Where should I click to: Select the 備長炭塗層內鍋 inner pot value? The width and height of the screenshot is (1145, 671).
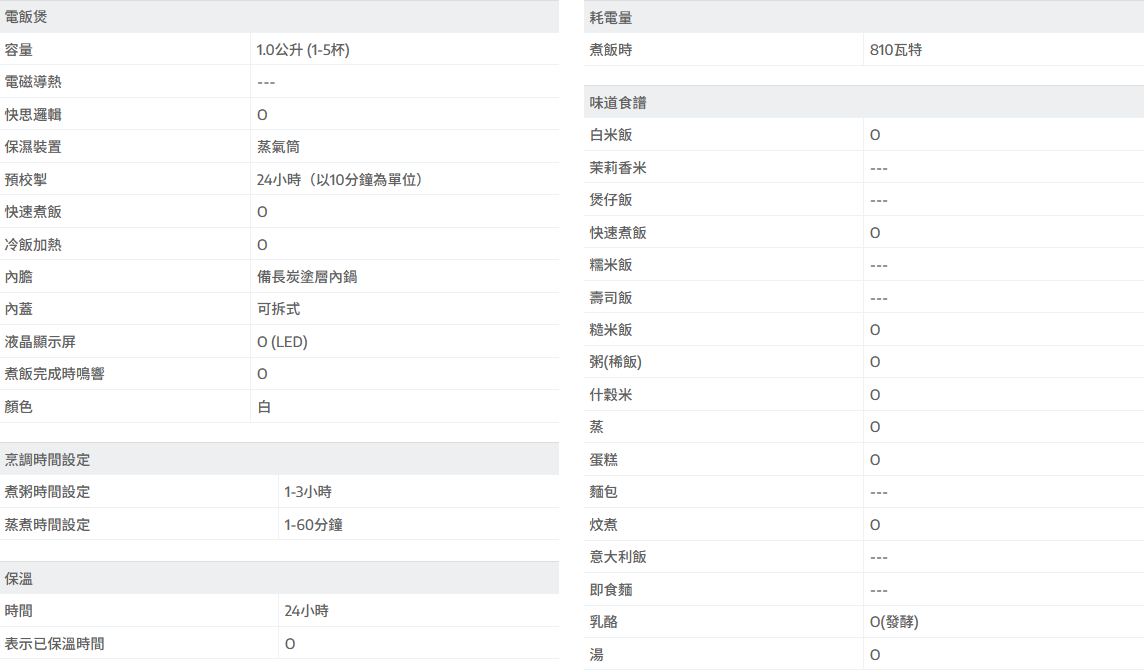coord(307,277)
